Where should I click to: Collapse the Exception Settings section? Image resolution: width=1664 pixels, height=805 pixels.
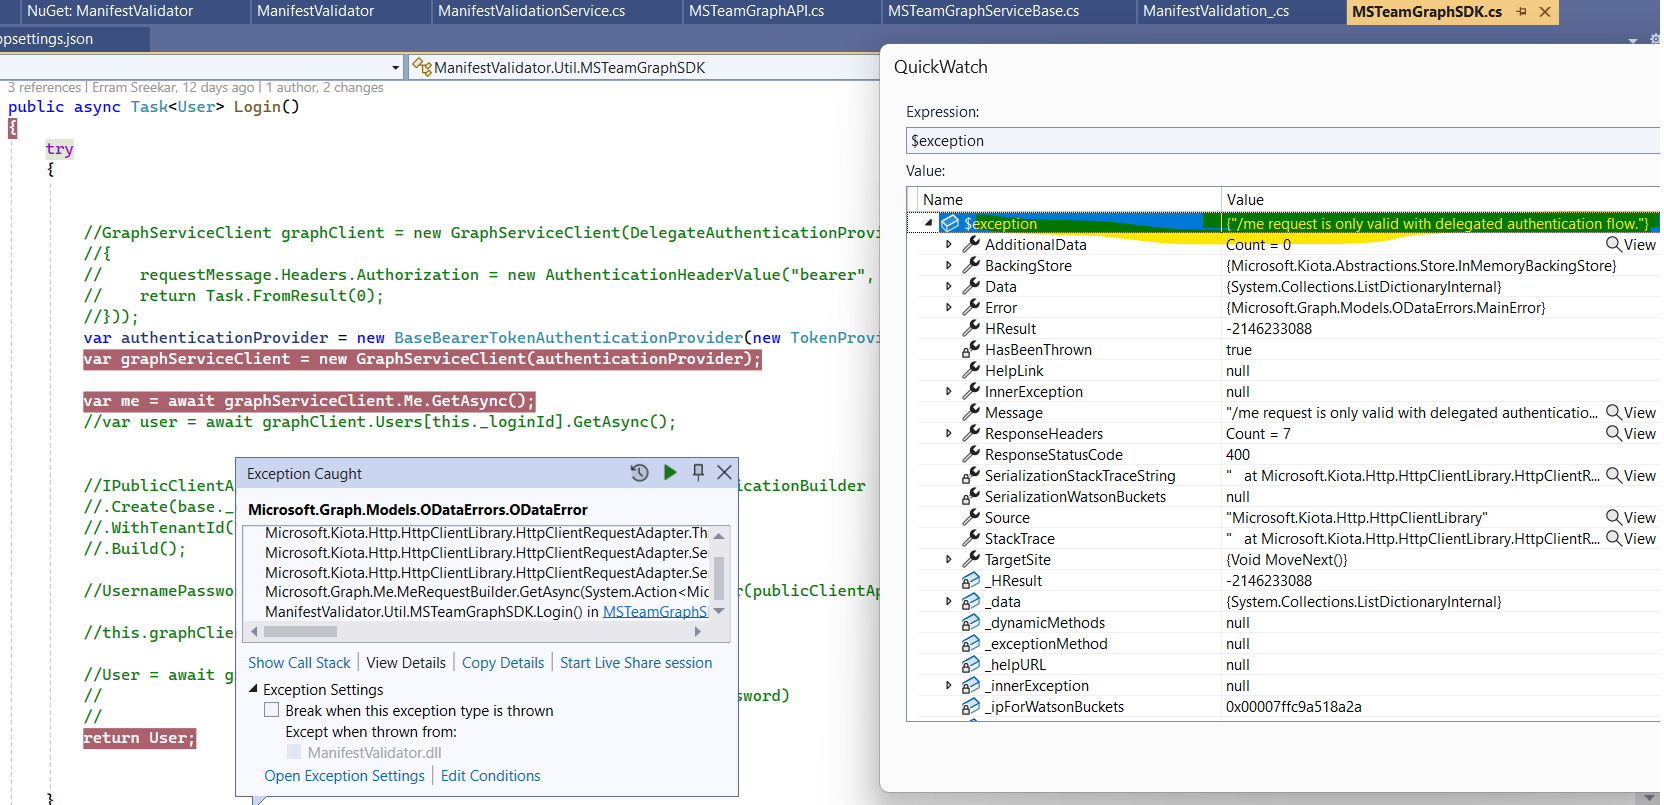(x=253, y=689)
